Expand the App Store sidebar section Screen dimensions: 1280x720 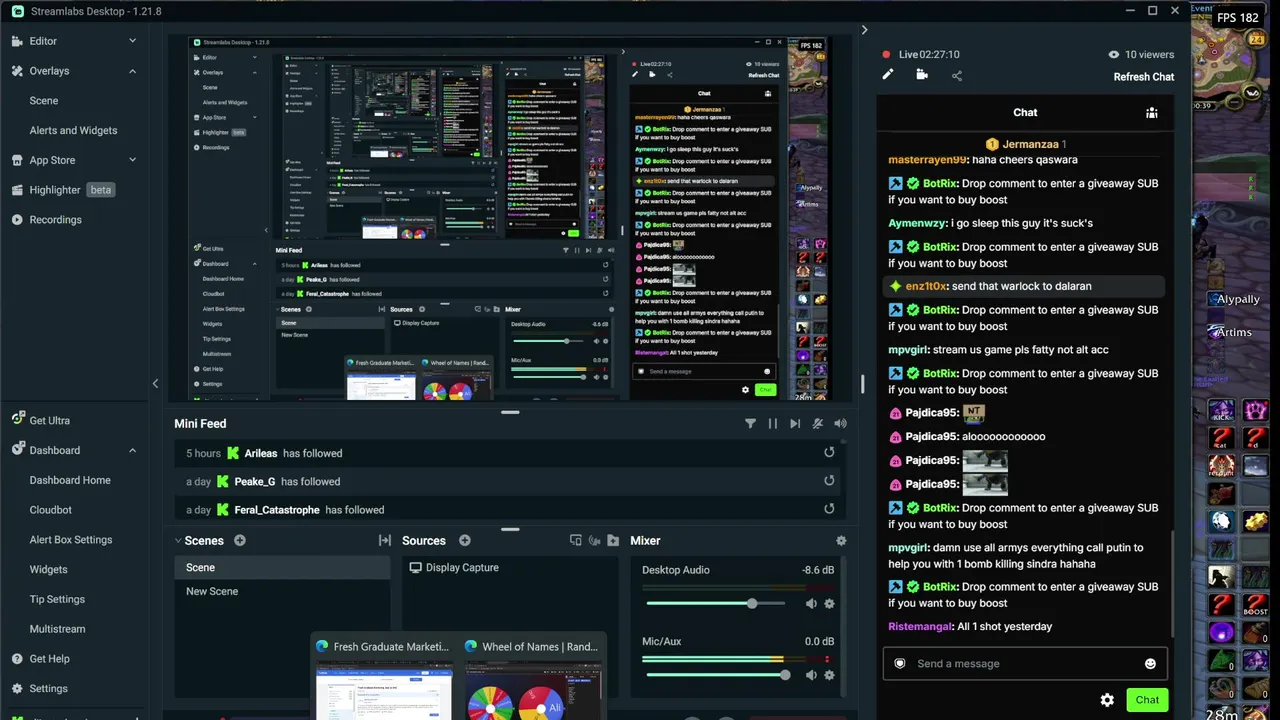pos(132,160)
